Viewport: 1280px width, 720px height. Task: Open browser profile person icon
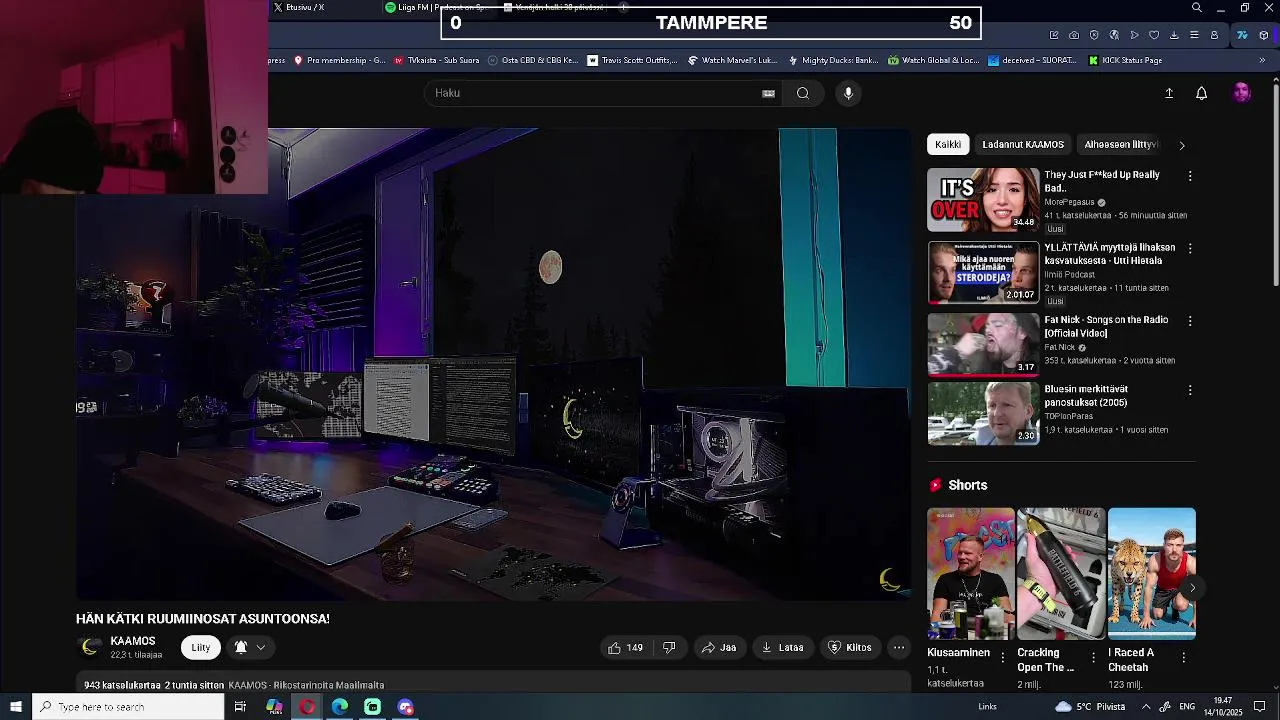(x=1214, y=35)
